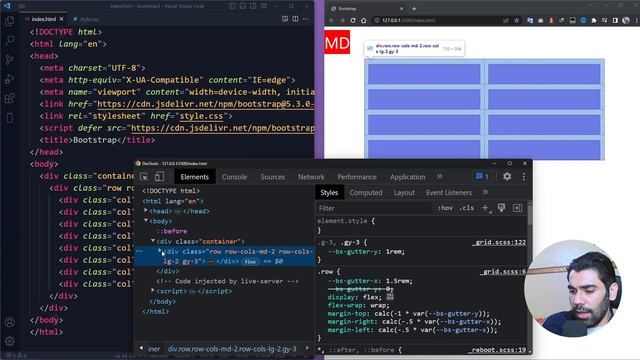Open DevTools Network tab
Viewport: 640px width, 360px height.
[x=311, y=177]
